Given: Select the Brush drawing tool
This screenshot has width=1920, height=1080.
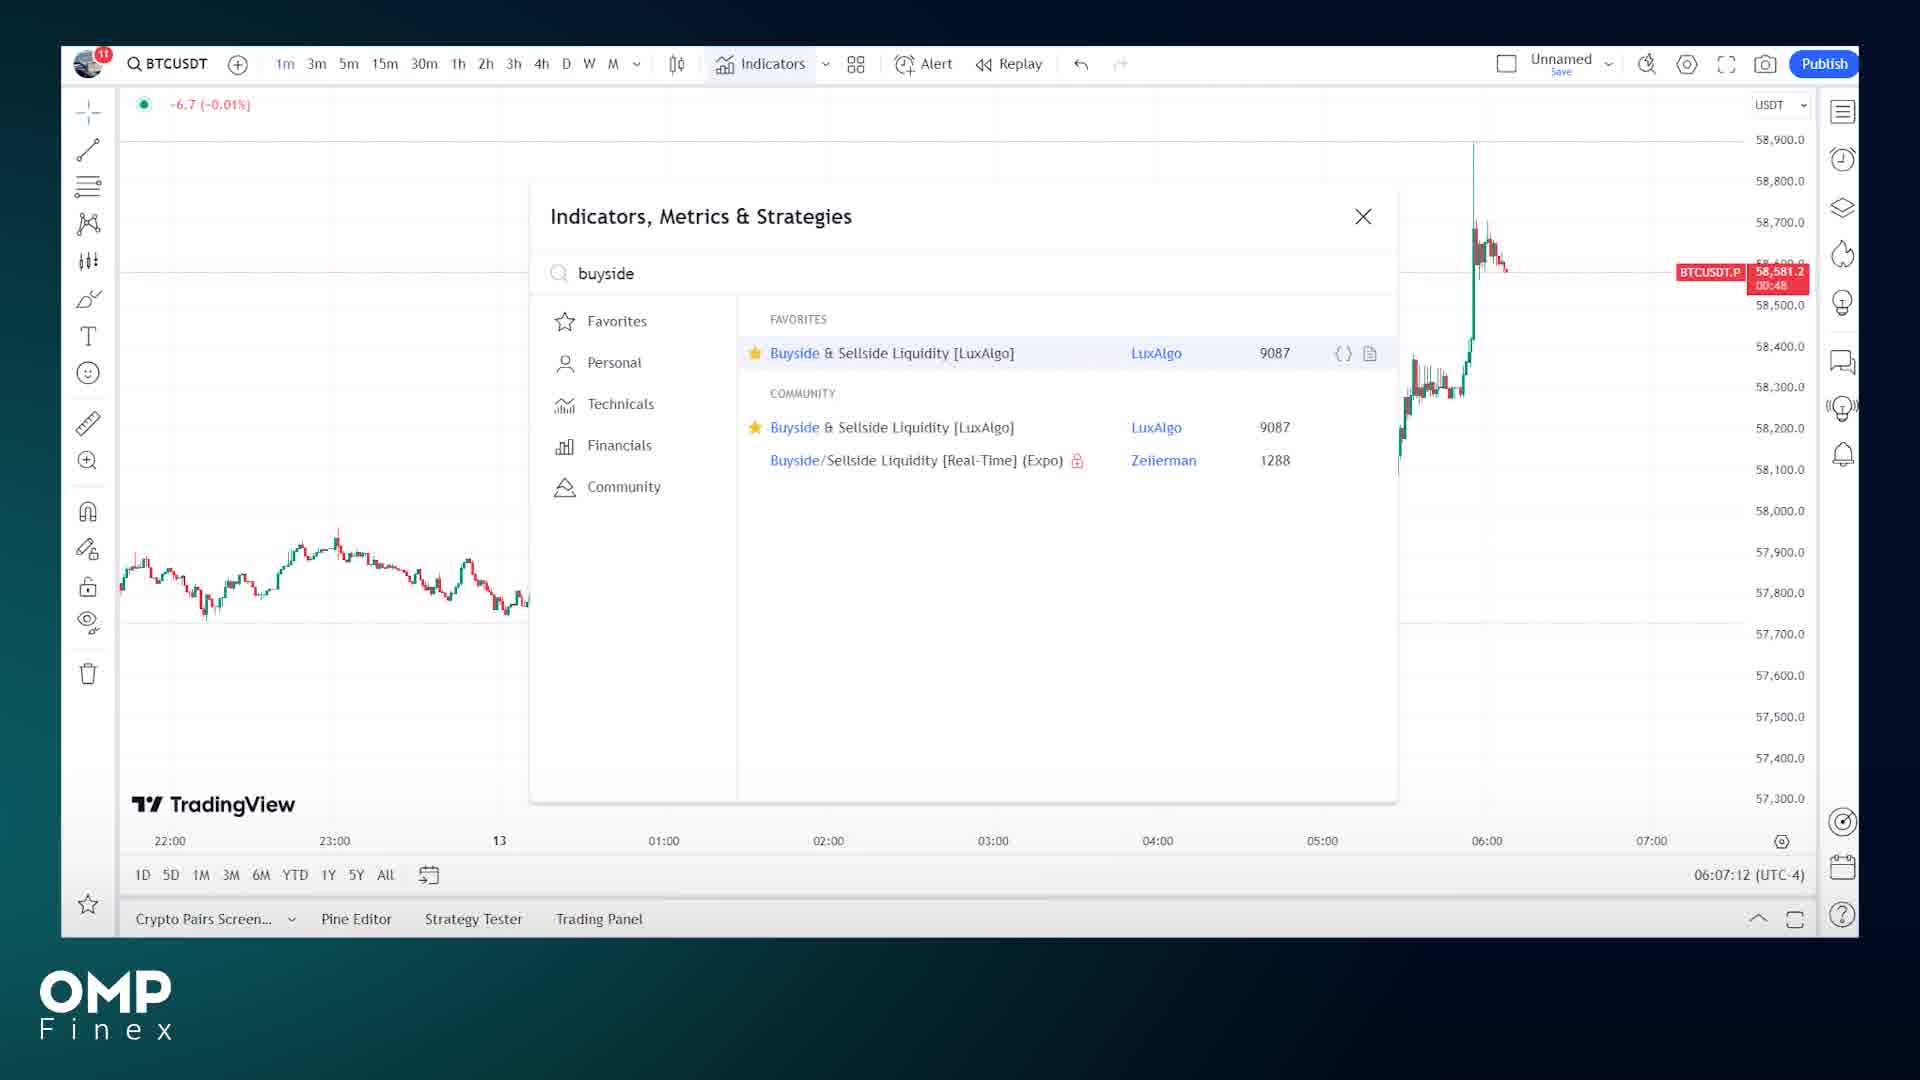Looking at the screenshot, I should click(88, 298).
